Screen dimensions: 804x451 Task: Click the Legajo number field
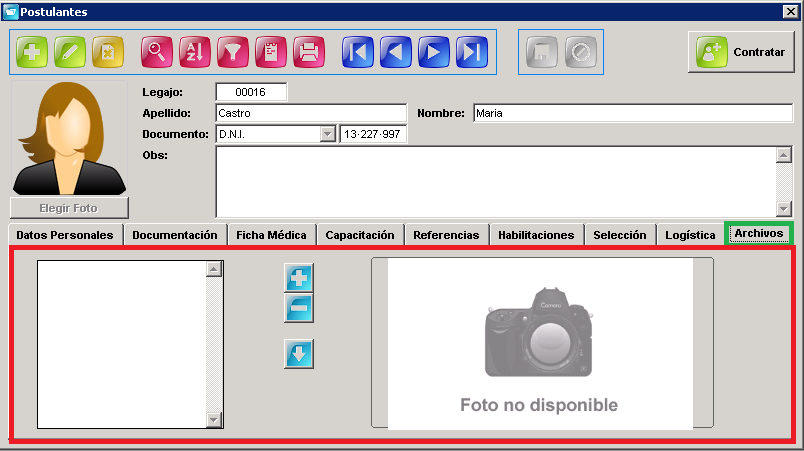pos(251,92)
